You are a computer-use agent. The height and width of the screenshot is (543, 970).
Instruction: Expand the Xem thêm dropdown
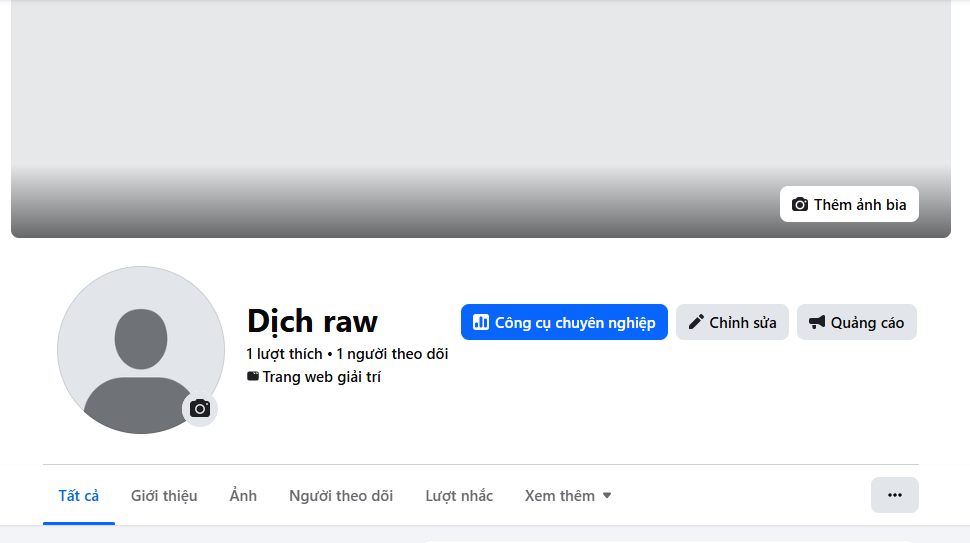click(x=568, y=496)
